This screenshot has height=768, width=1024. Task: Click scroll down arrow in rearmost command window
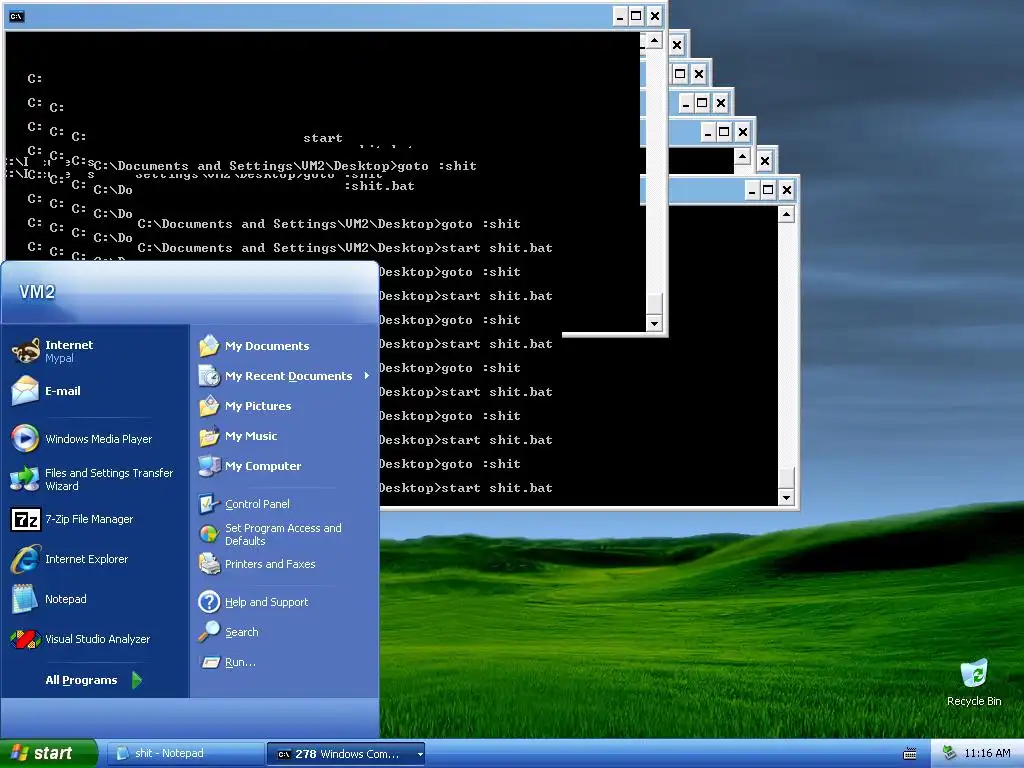(786, 498)
